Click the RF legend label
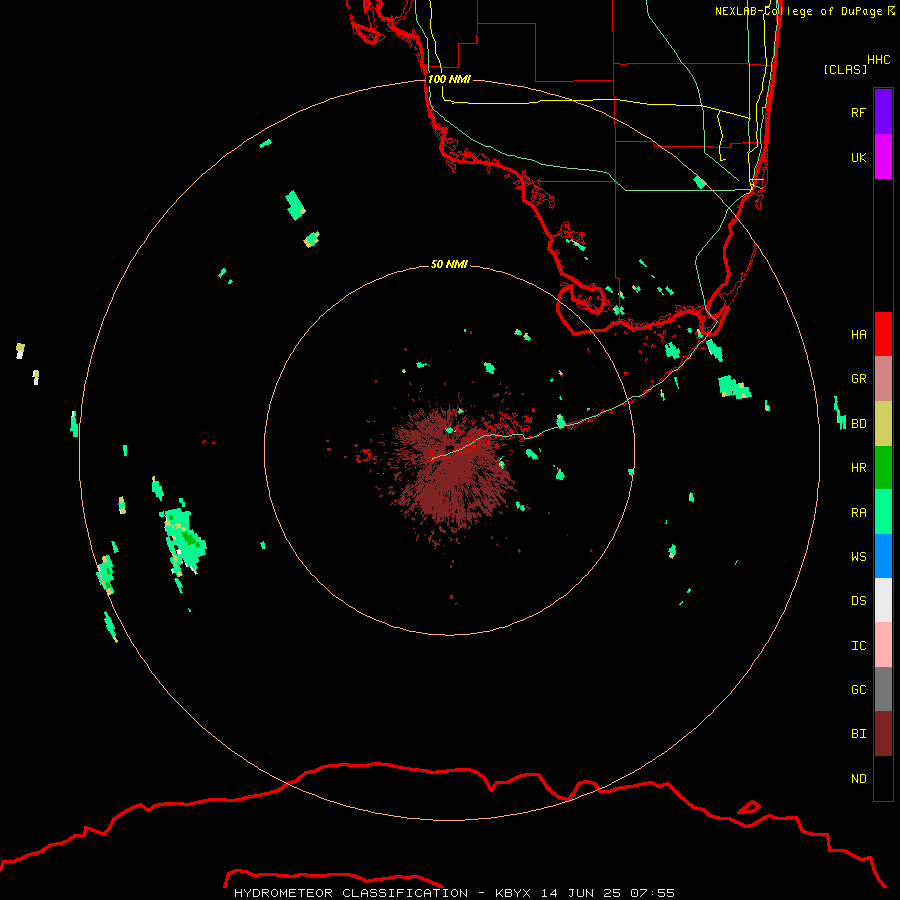The height and width of the screenshot is (900, 900). point(858,112)
